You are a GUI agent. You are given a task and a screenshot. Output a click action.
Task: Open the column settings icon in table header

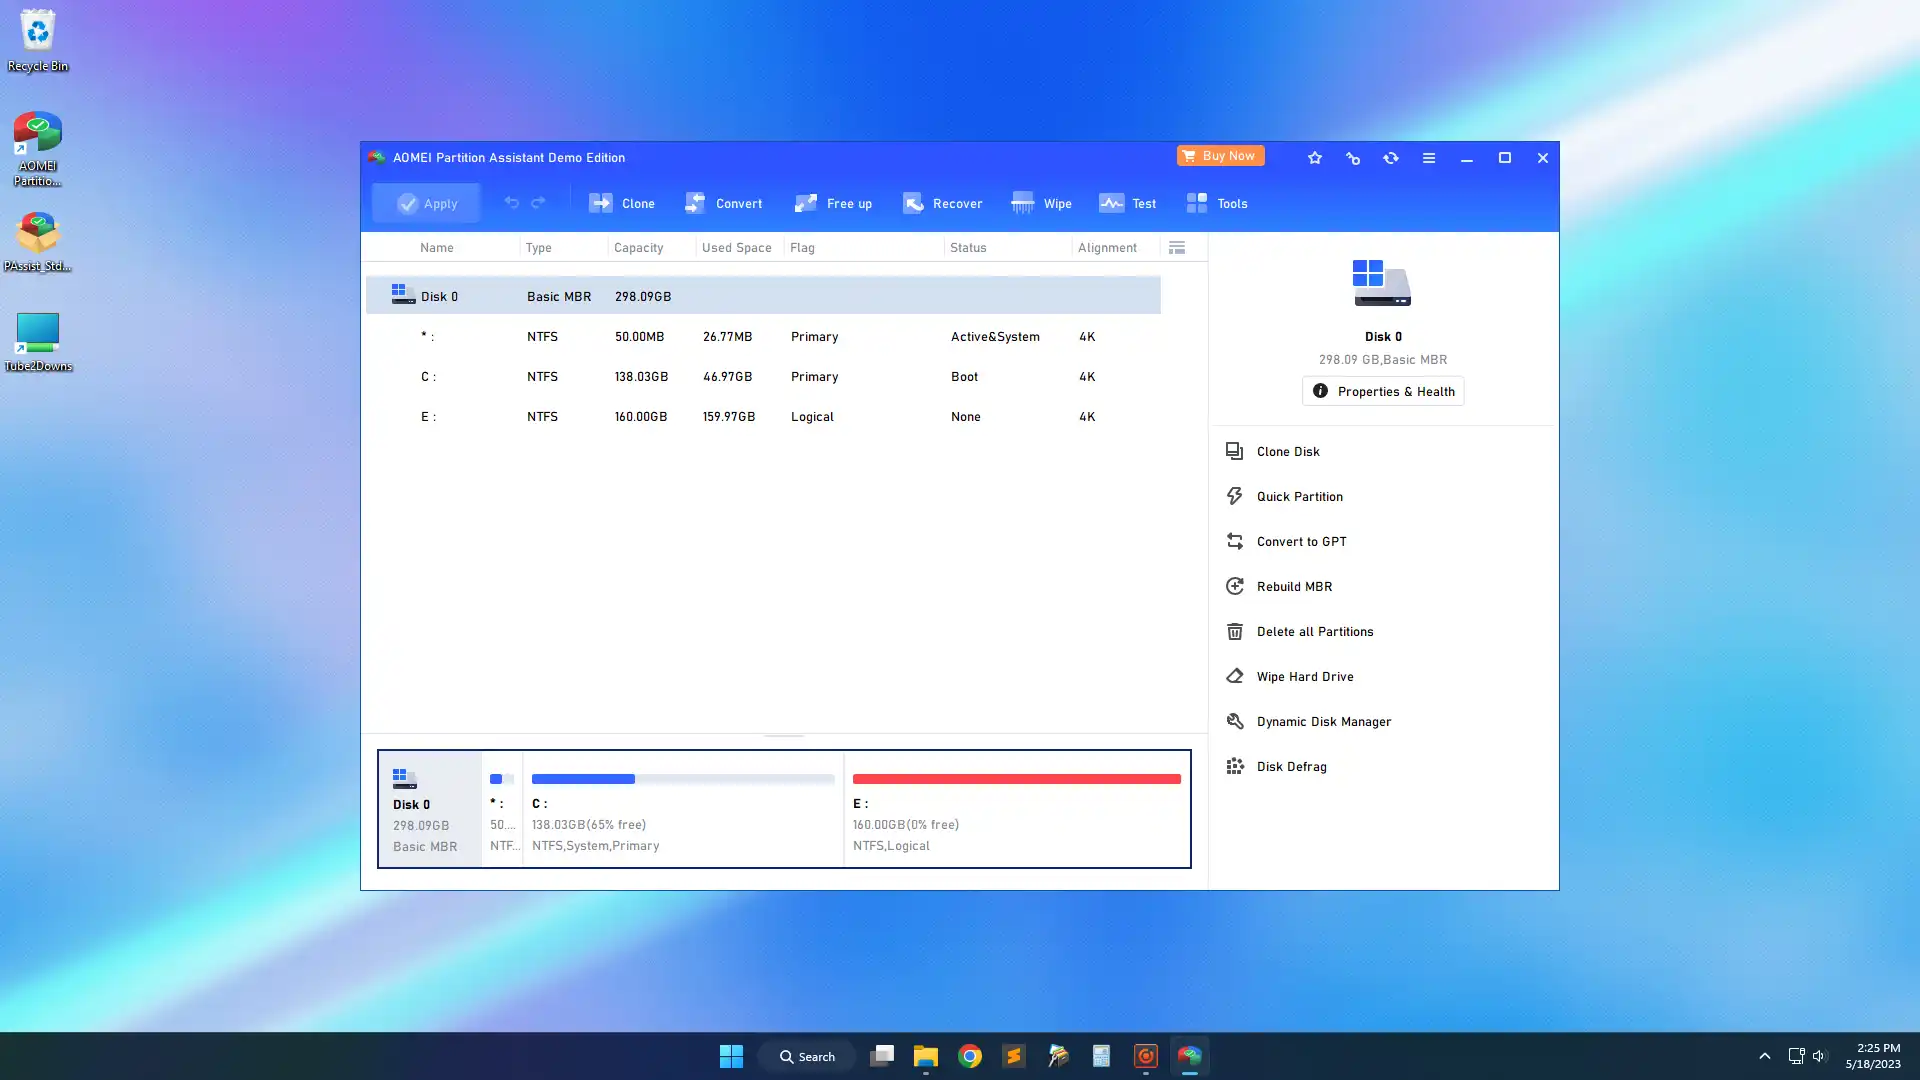coord(1177,247)
